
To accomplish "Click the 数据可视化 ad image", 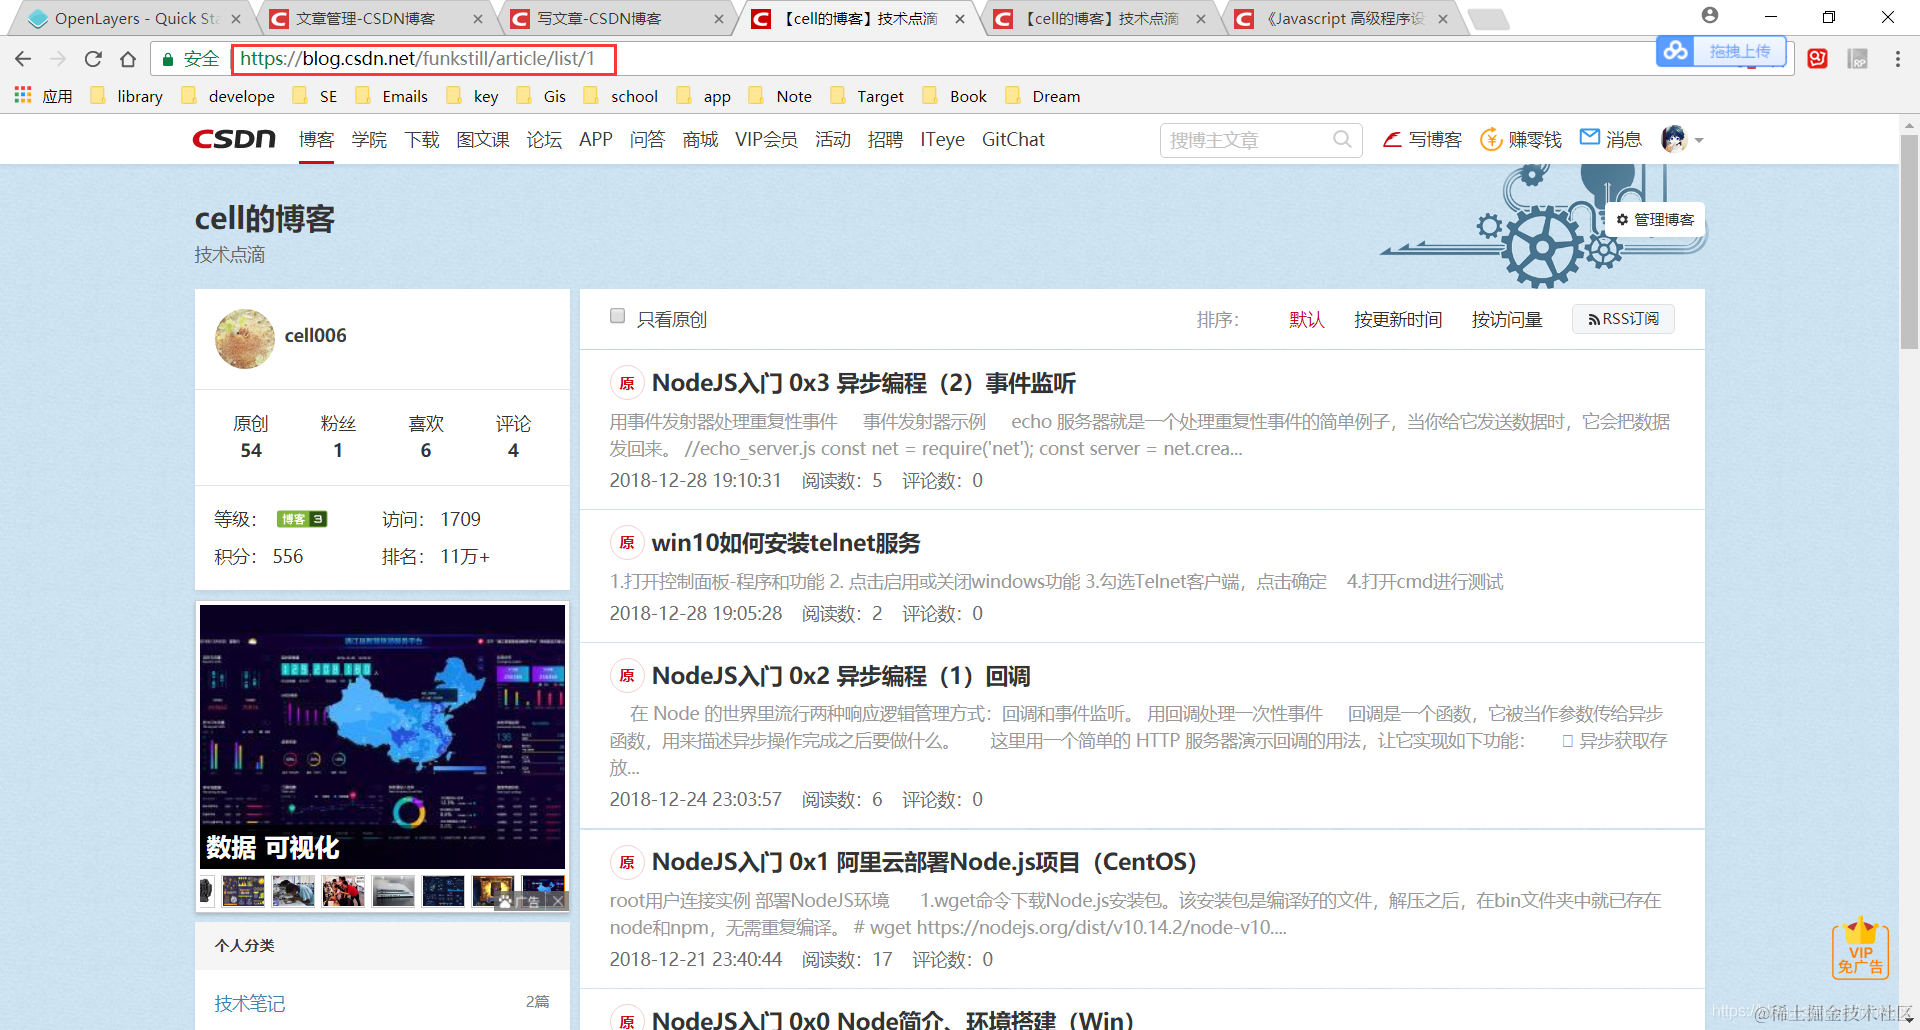I will [x=382, y=736].
